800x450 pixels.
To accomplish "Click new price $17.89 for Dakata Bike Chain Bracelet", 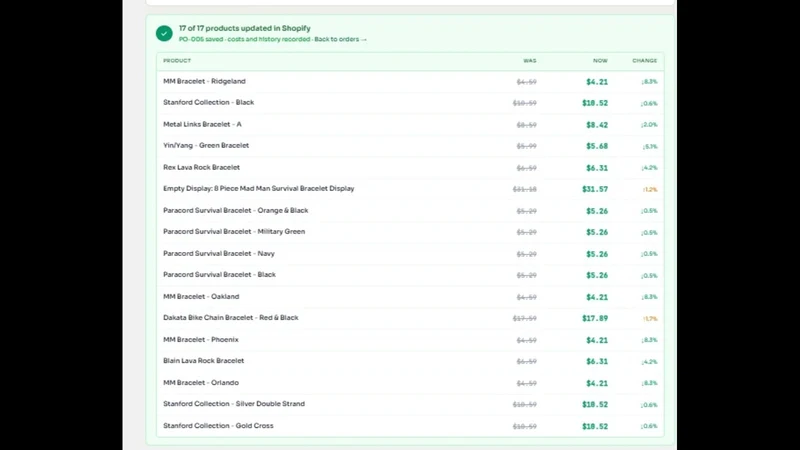I will point(595,318).
